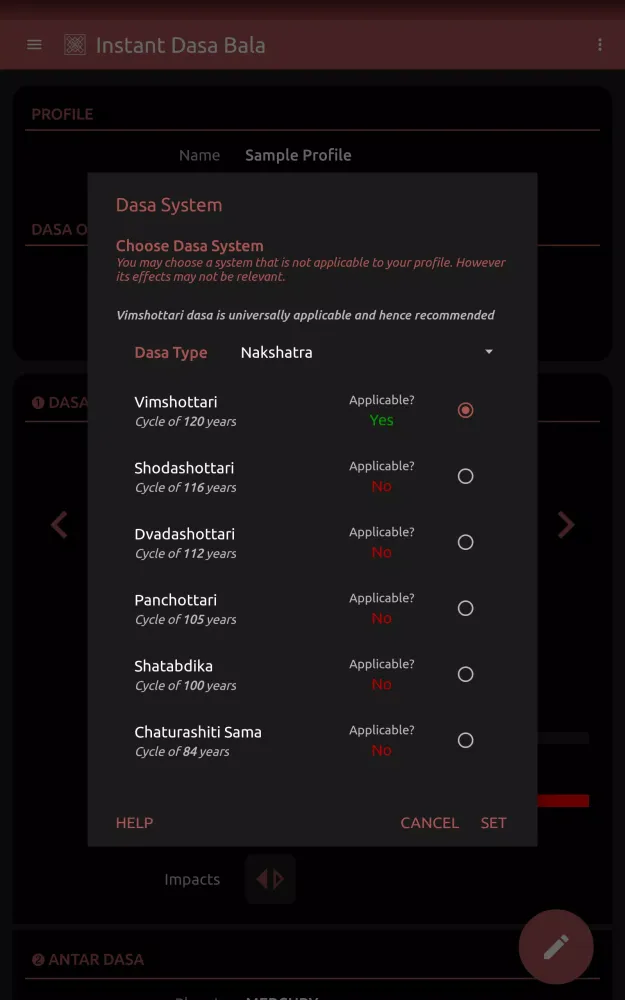
Task: Select the Chaturashiti Sama radio button
Action: click(x=465, y=740)
